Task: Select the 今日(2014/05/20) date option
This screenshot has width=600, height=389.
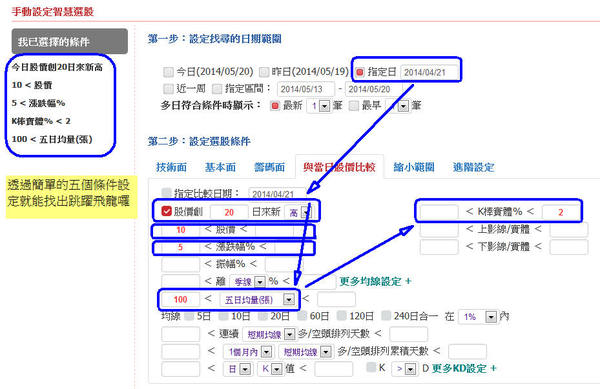Action: (x=168, y=72)
